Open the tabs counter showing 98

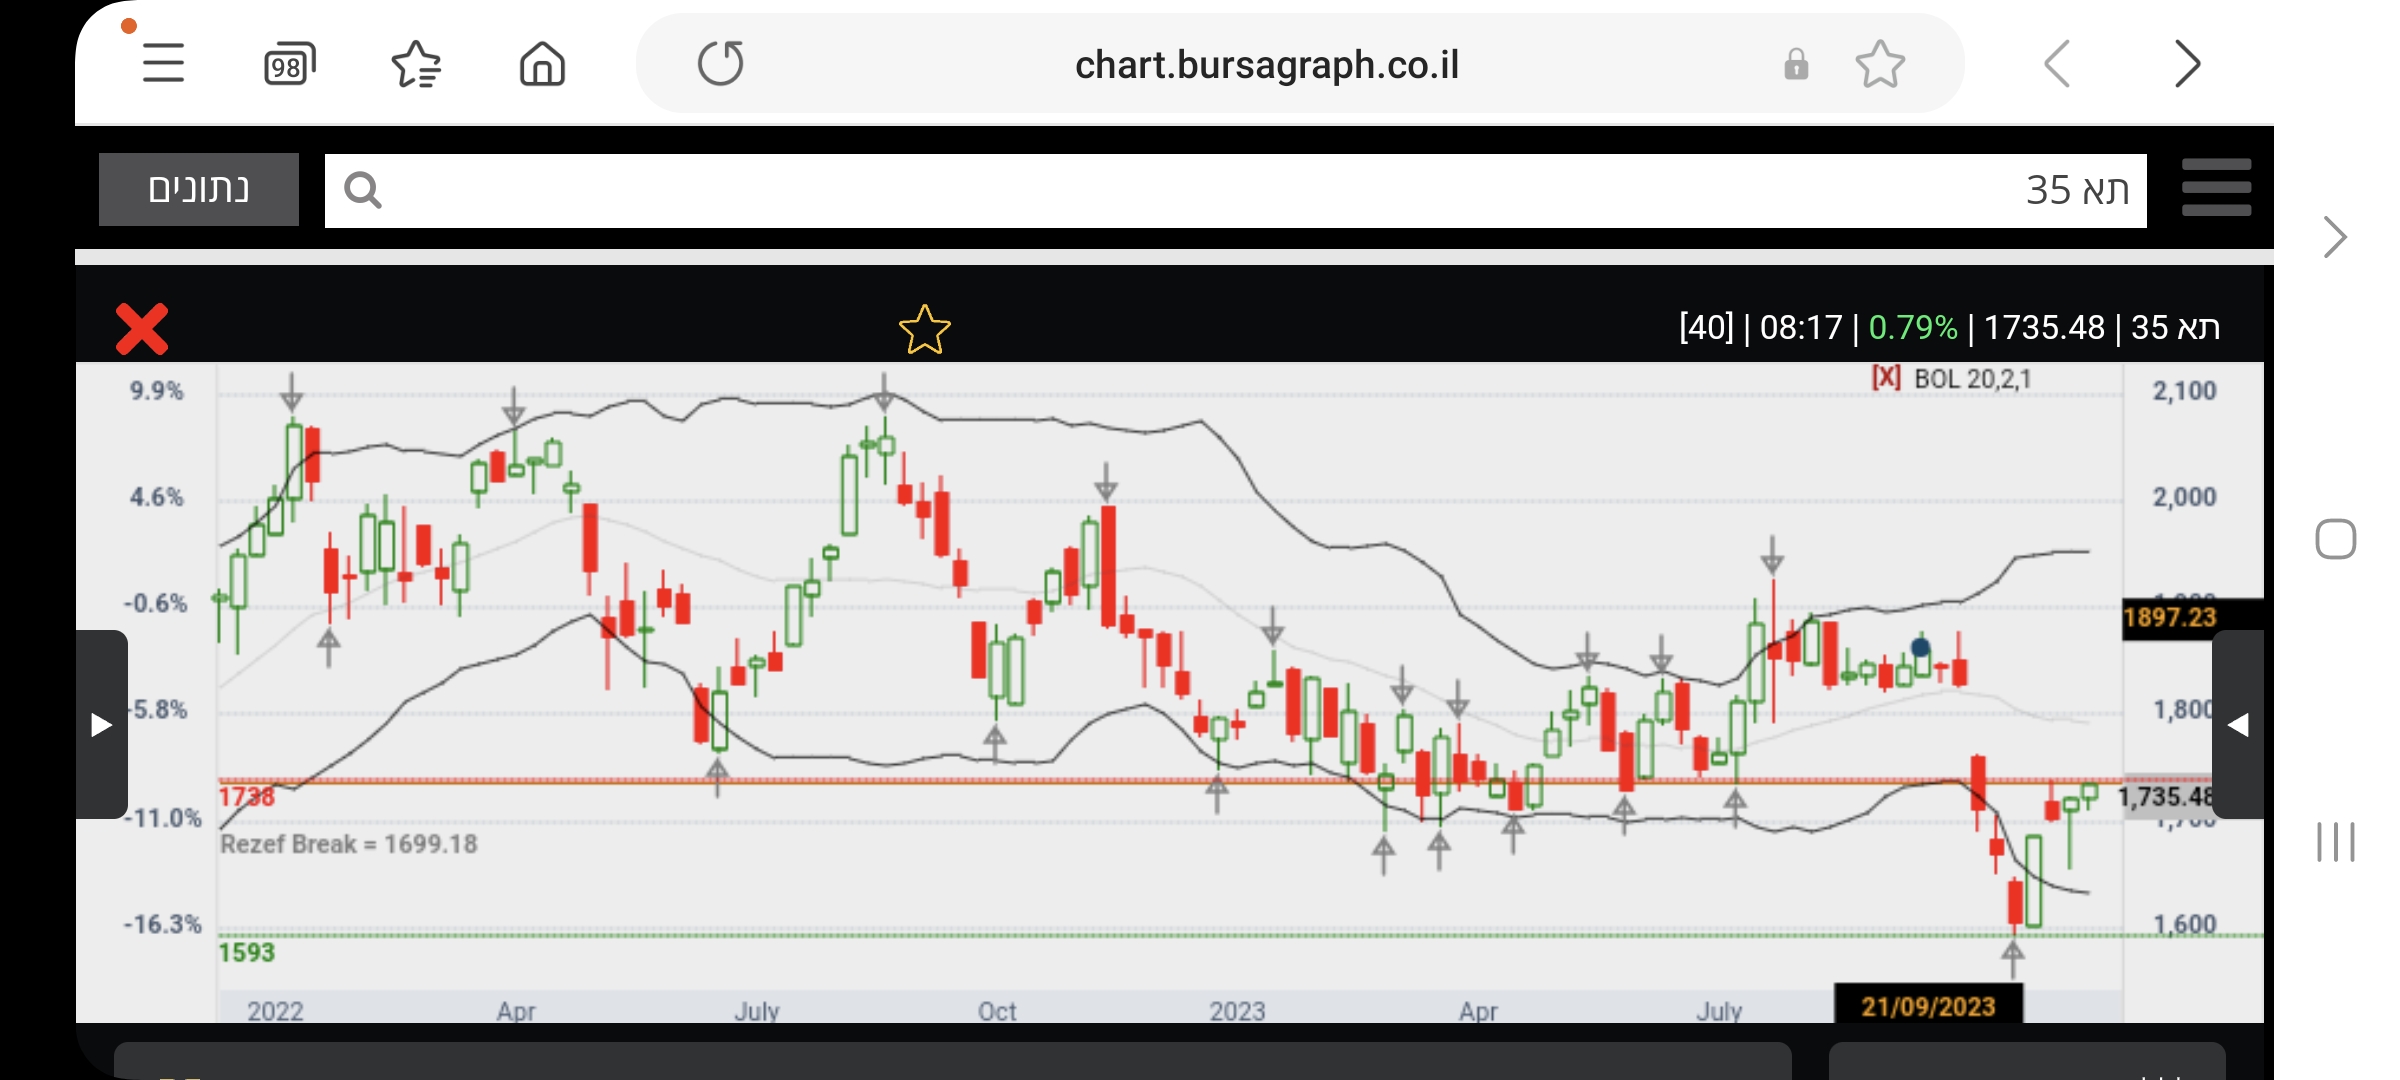[289, 65]
